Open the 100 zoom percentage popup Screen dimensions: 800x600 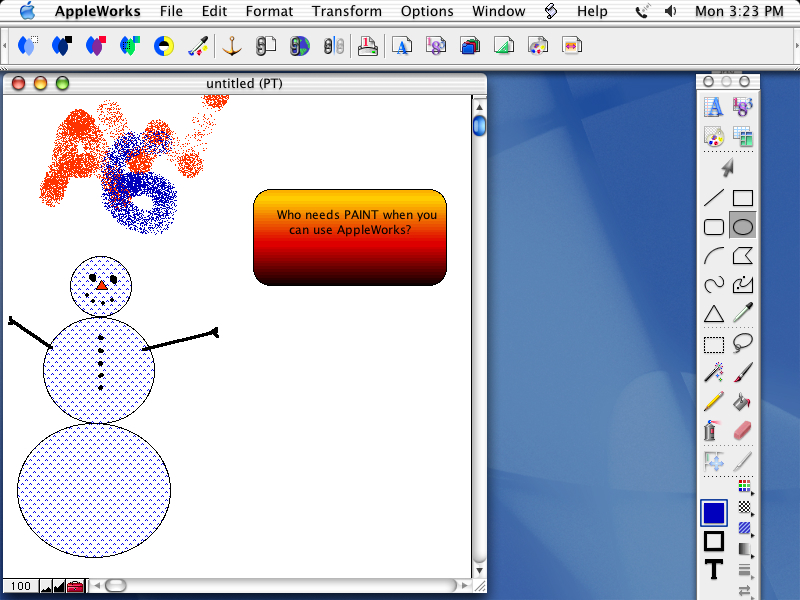click(20, 586)
